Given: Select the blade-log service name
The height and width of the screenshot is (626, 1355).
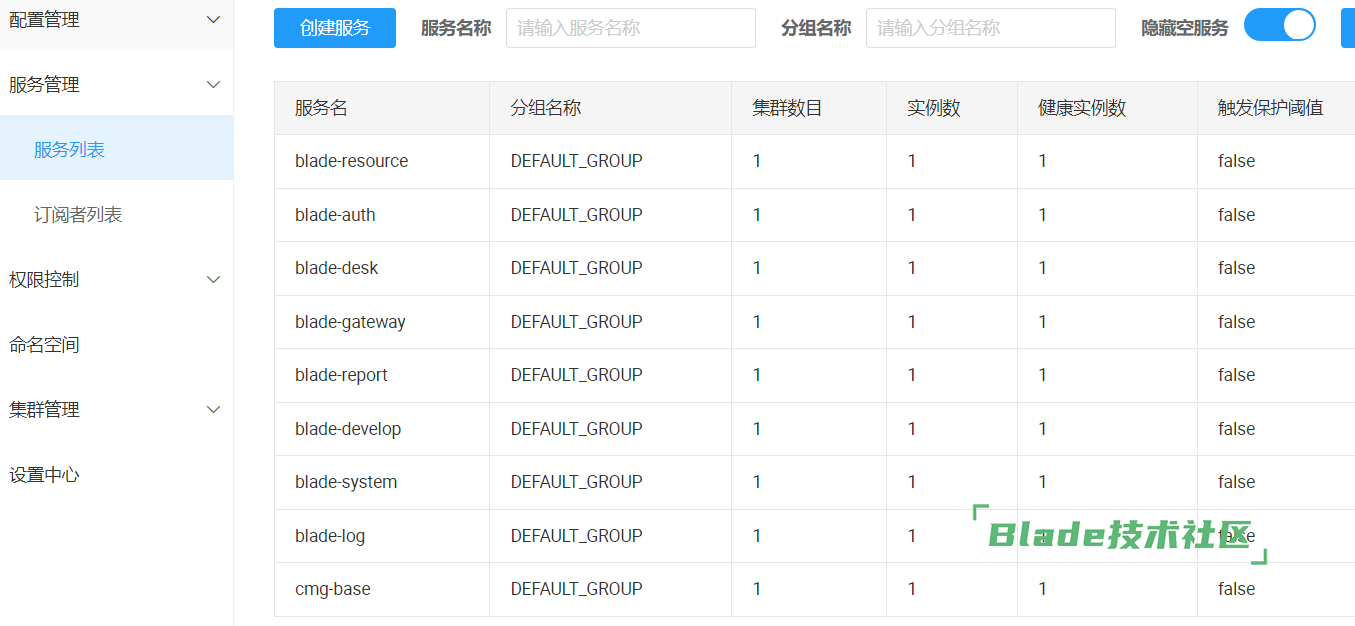Looking at the screenshot, I should point(330,536).
